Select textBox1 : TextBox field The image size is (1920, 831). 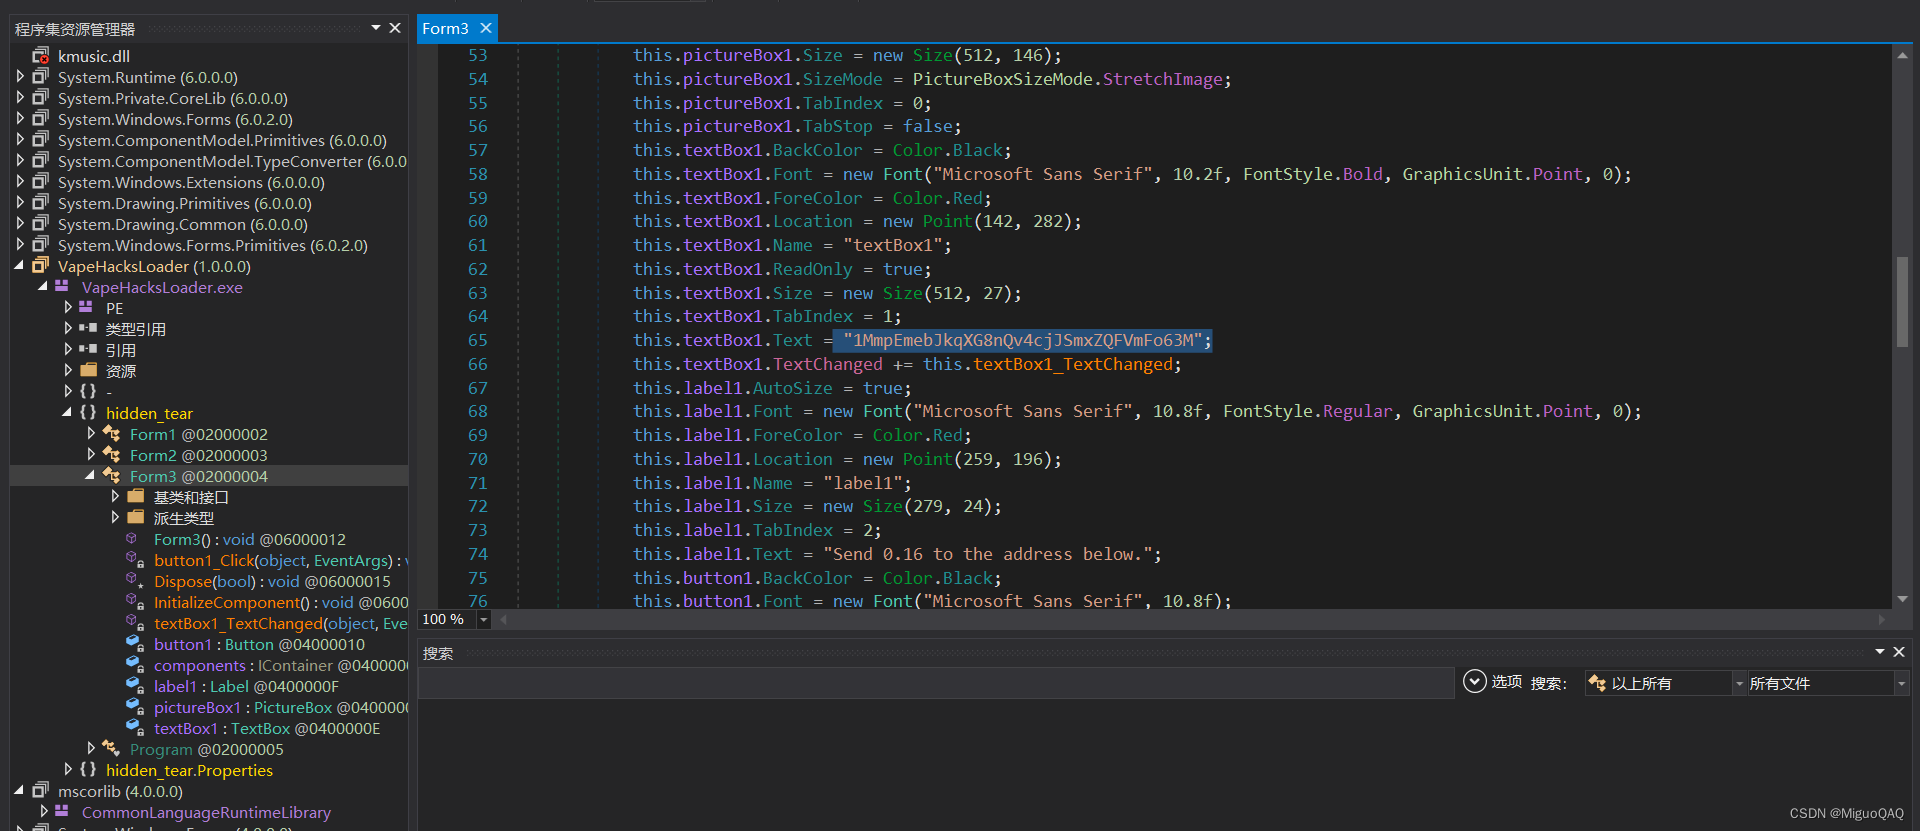click(267, 728)
